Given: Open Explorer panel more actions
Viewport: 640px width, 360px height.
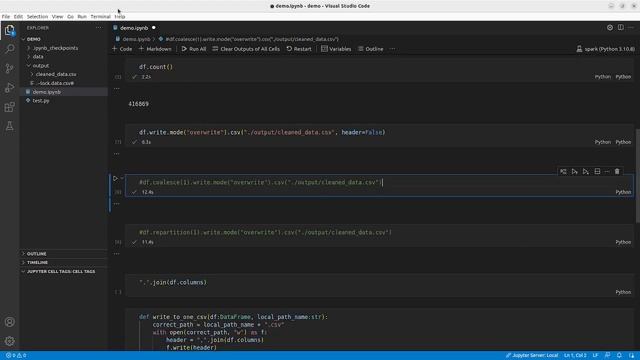Looking at the screenshot, I should (99, 28).
